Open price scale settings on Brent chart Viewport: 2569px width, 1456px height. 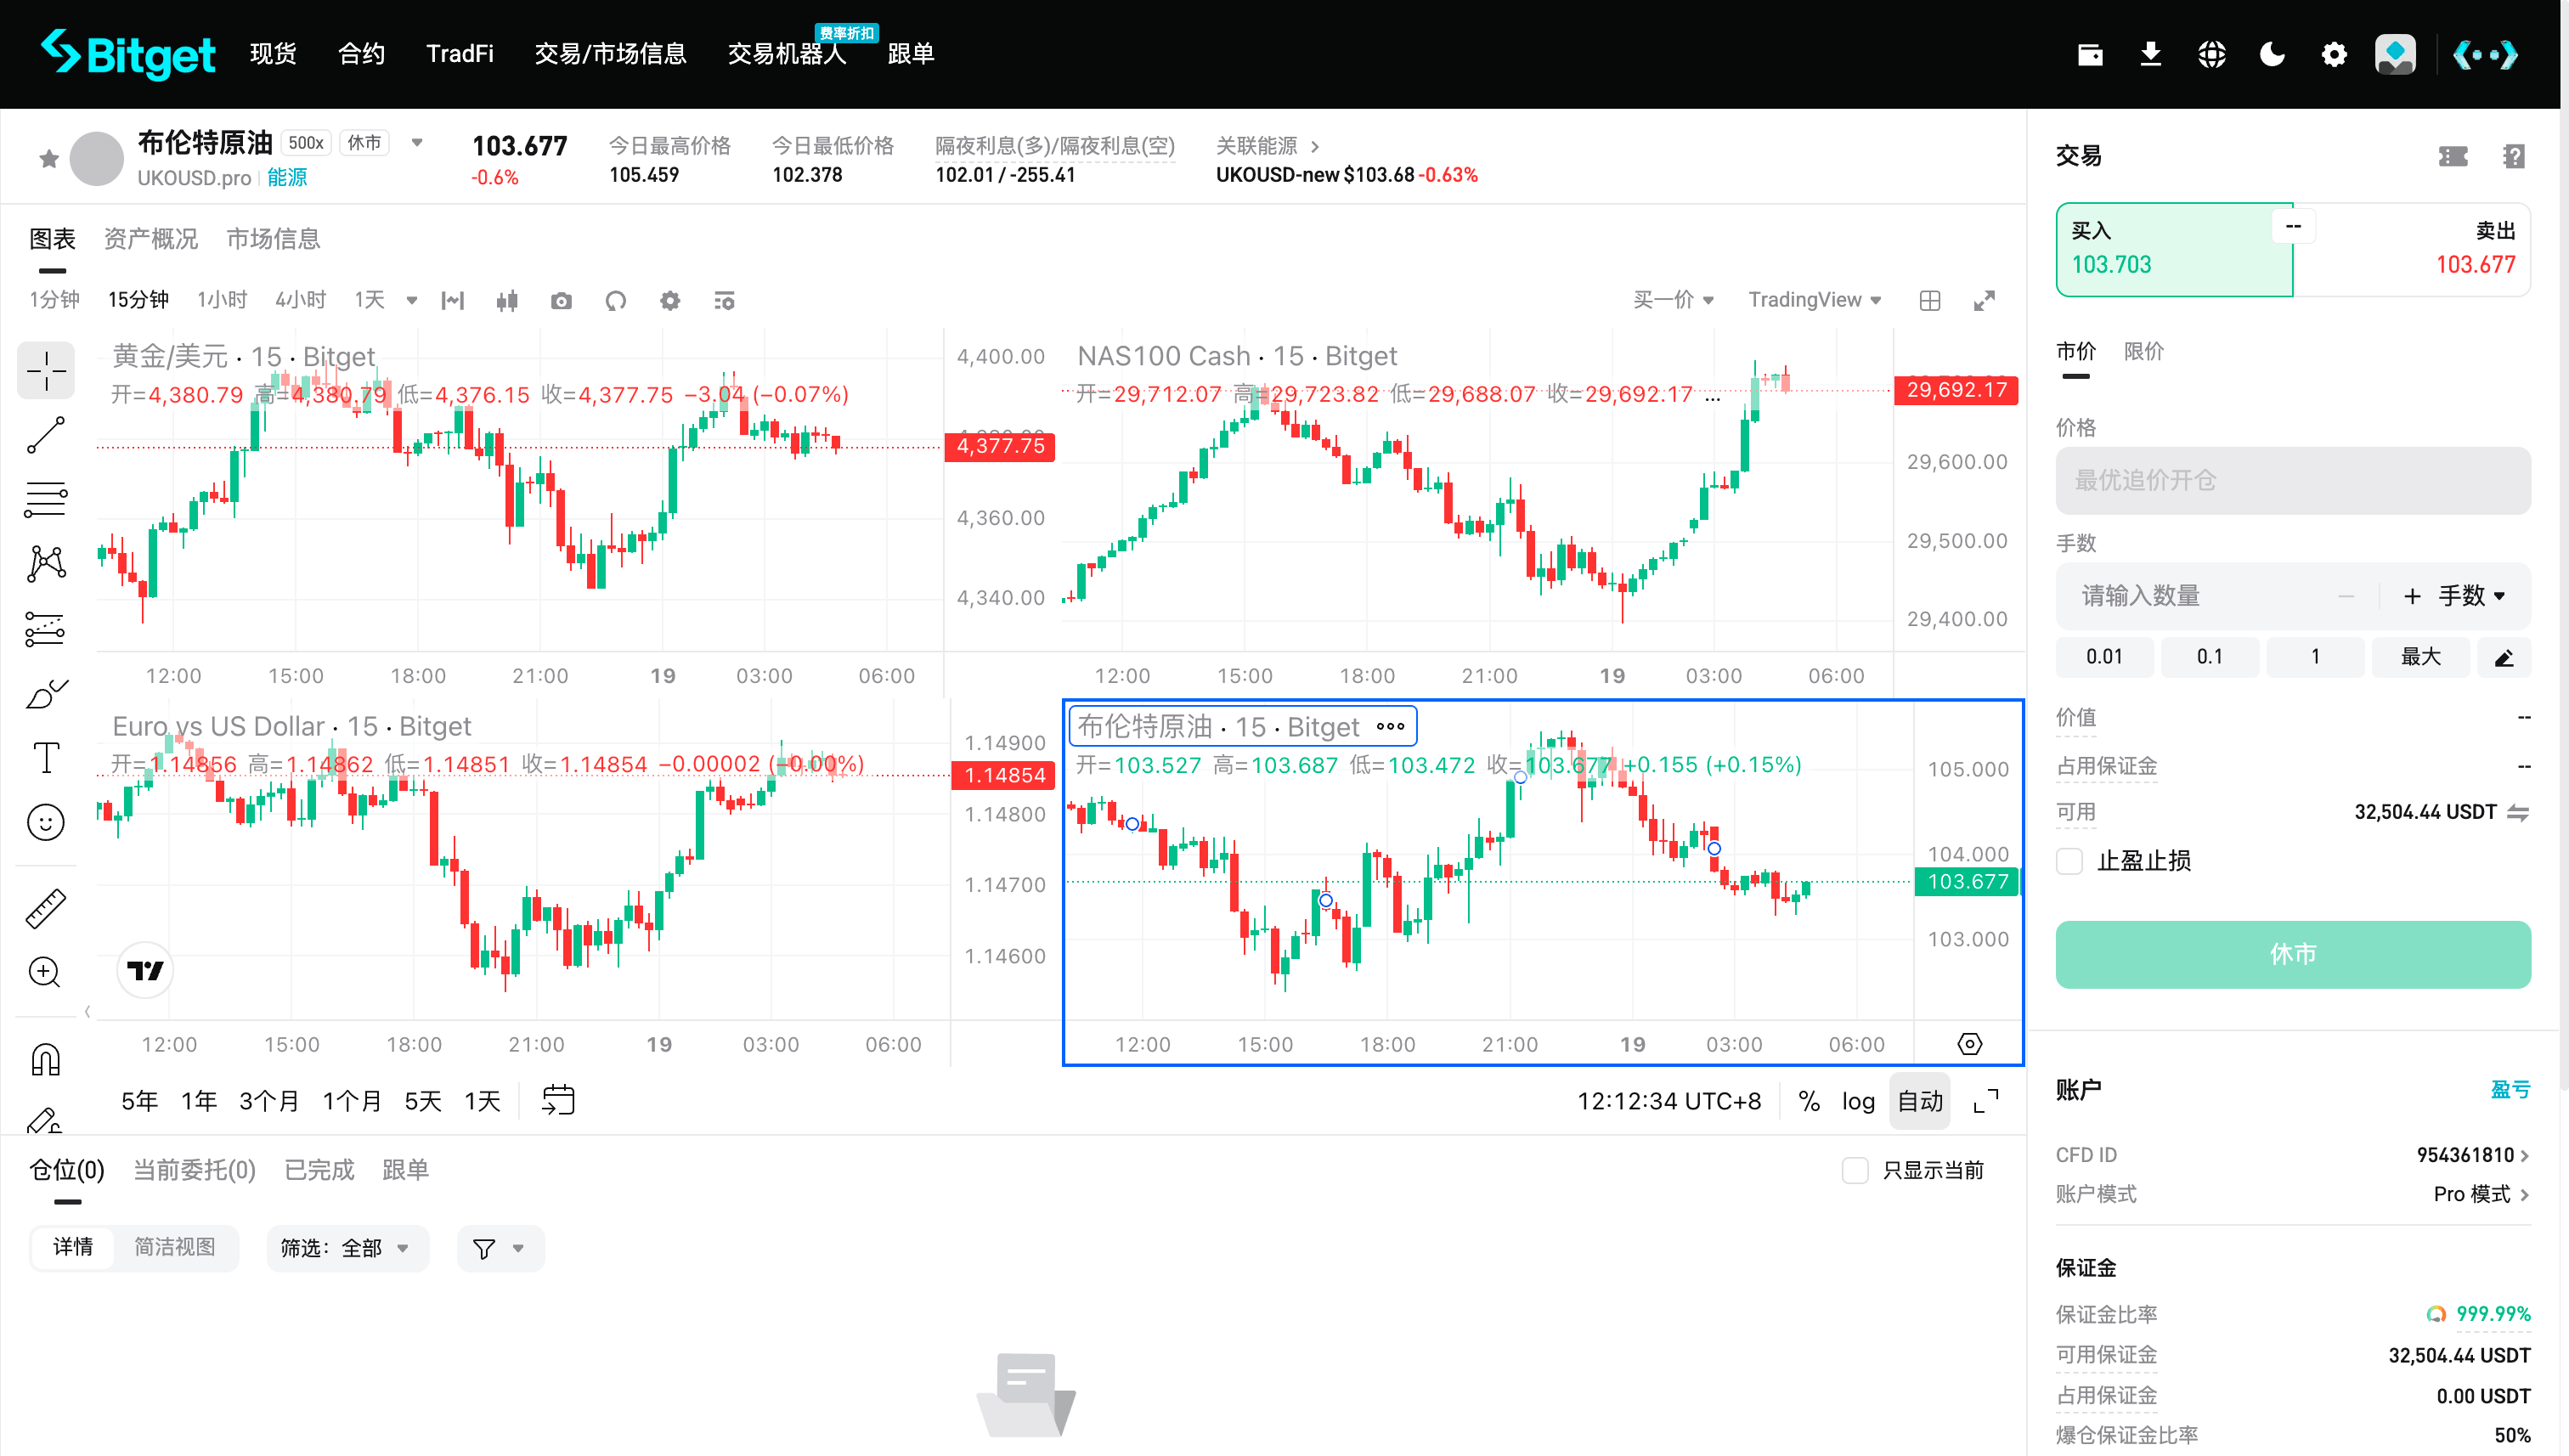tap(1969, 1044)
